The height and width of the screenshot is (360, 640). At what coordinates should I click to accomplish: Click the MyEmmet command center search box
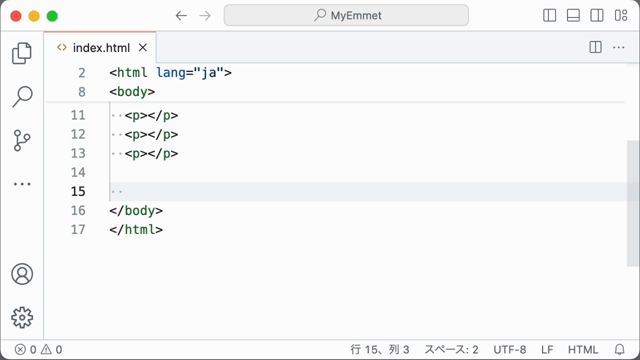[x=346, y=16]
